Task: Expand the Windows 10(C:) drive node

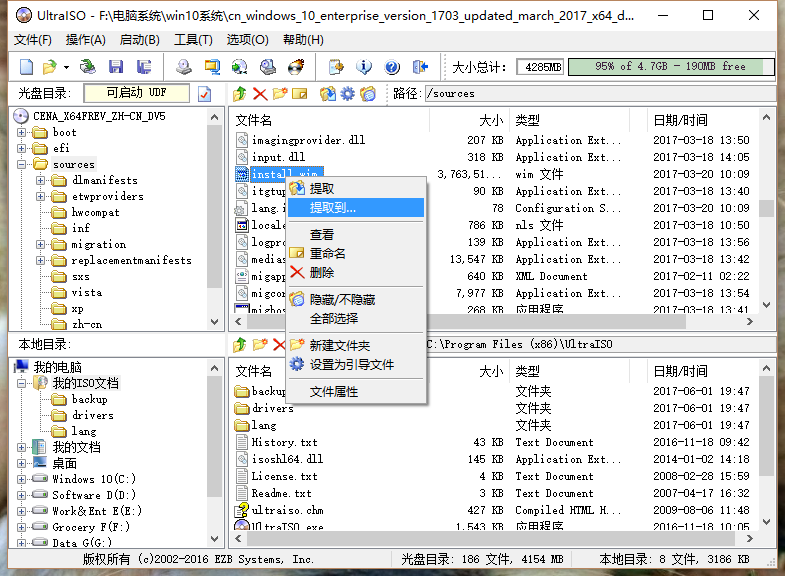Action: point(22,479)
